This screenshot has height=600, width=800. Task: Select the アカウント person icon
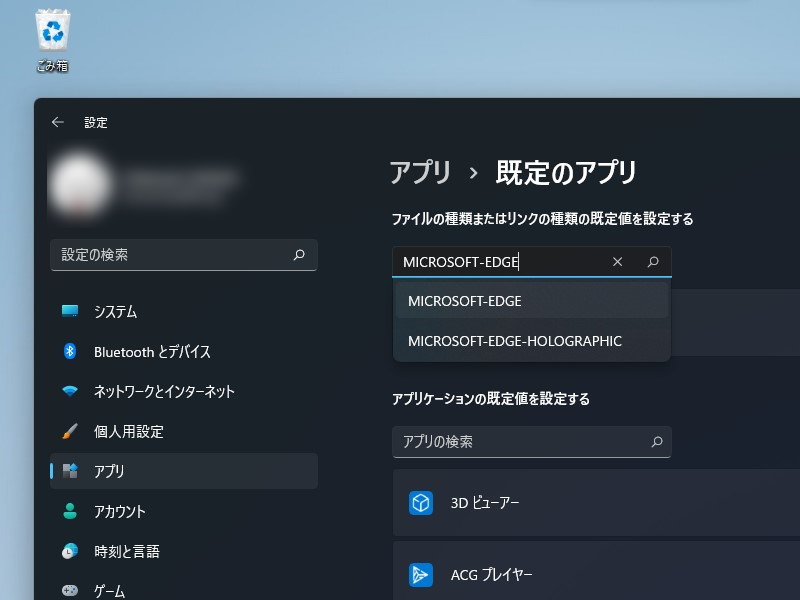[x=70, y=511]
